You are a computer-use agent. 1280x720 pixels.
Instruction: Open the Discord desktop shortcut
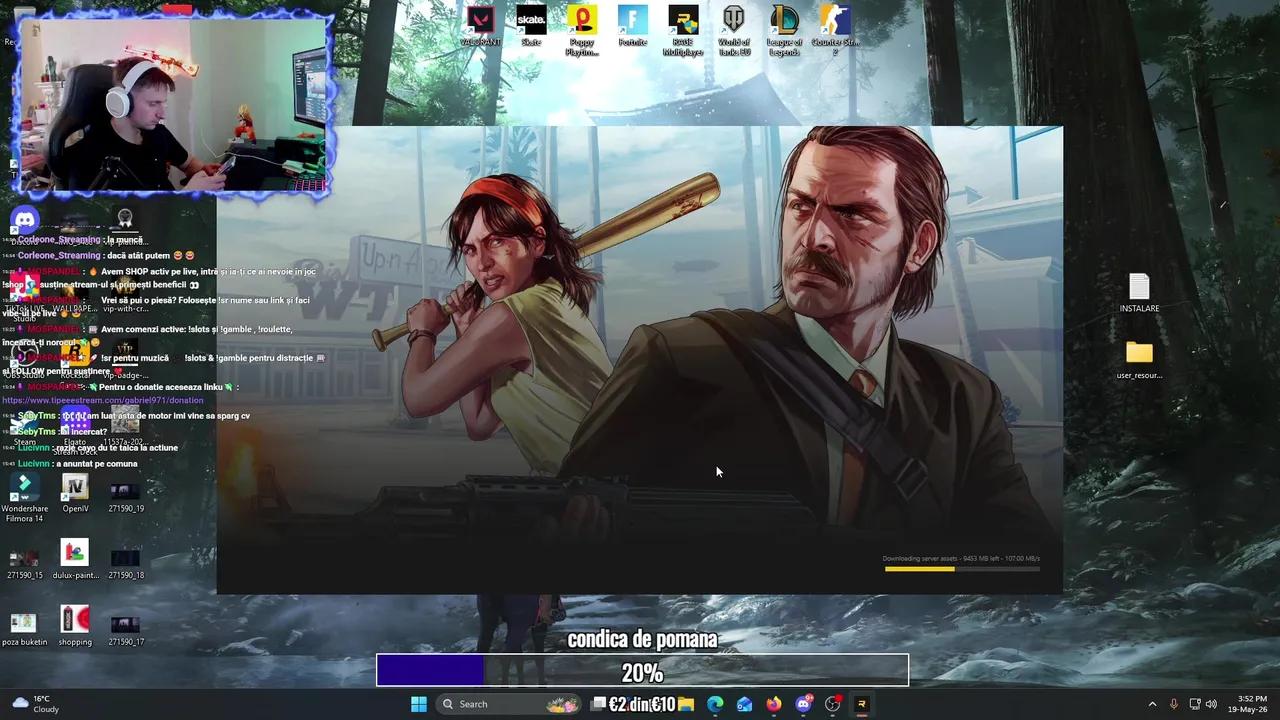25,221
